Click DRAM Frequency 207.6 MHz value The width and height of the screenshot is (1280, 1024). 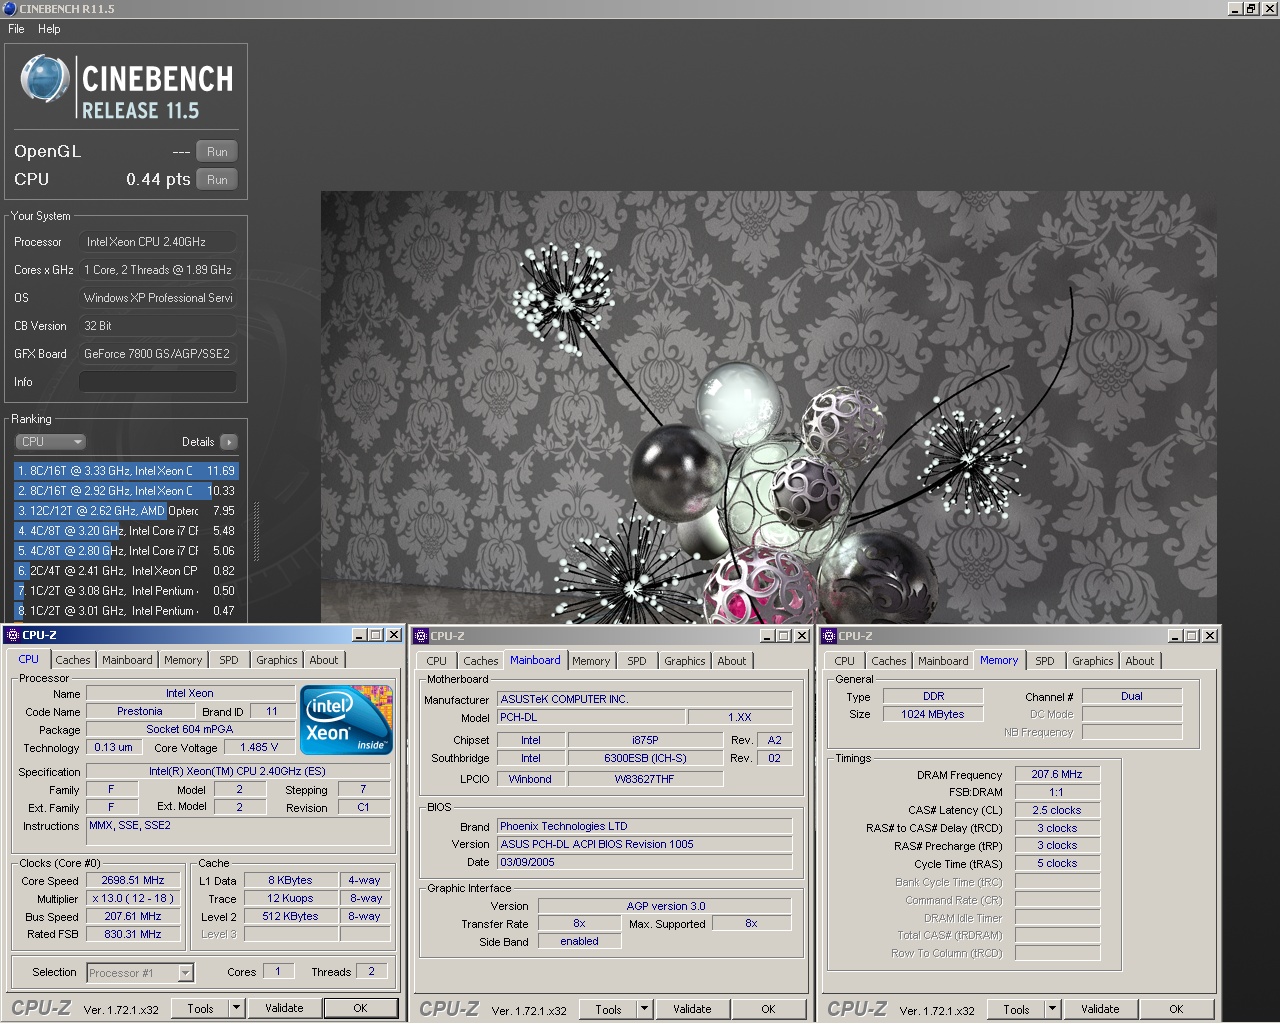pyautogui.click(x=1057, y=774)
